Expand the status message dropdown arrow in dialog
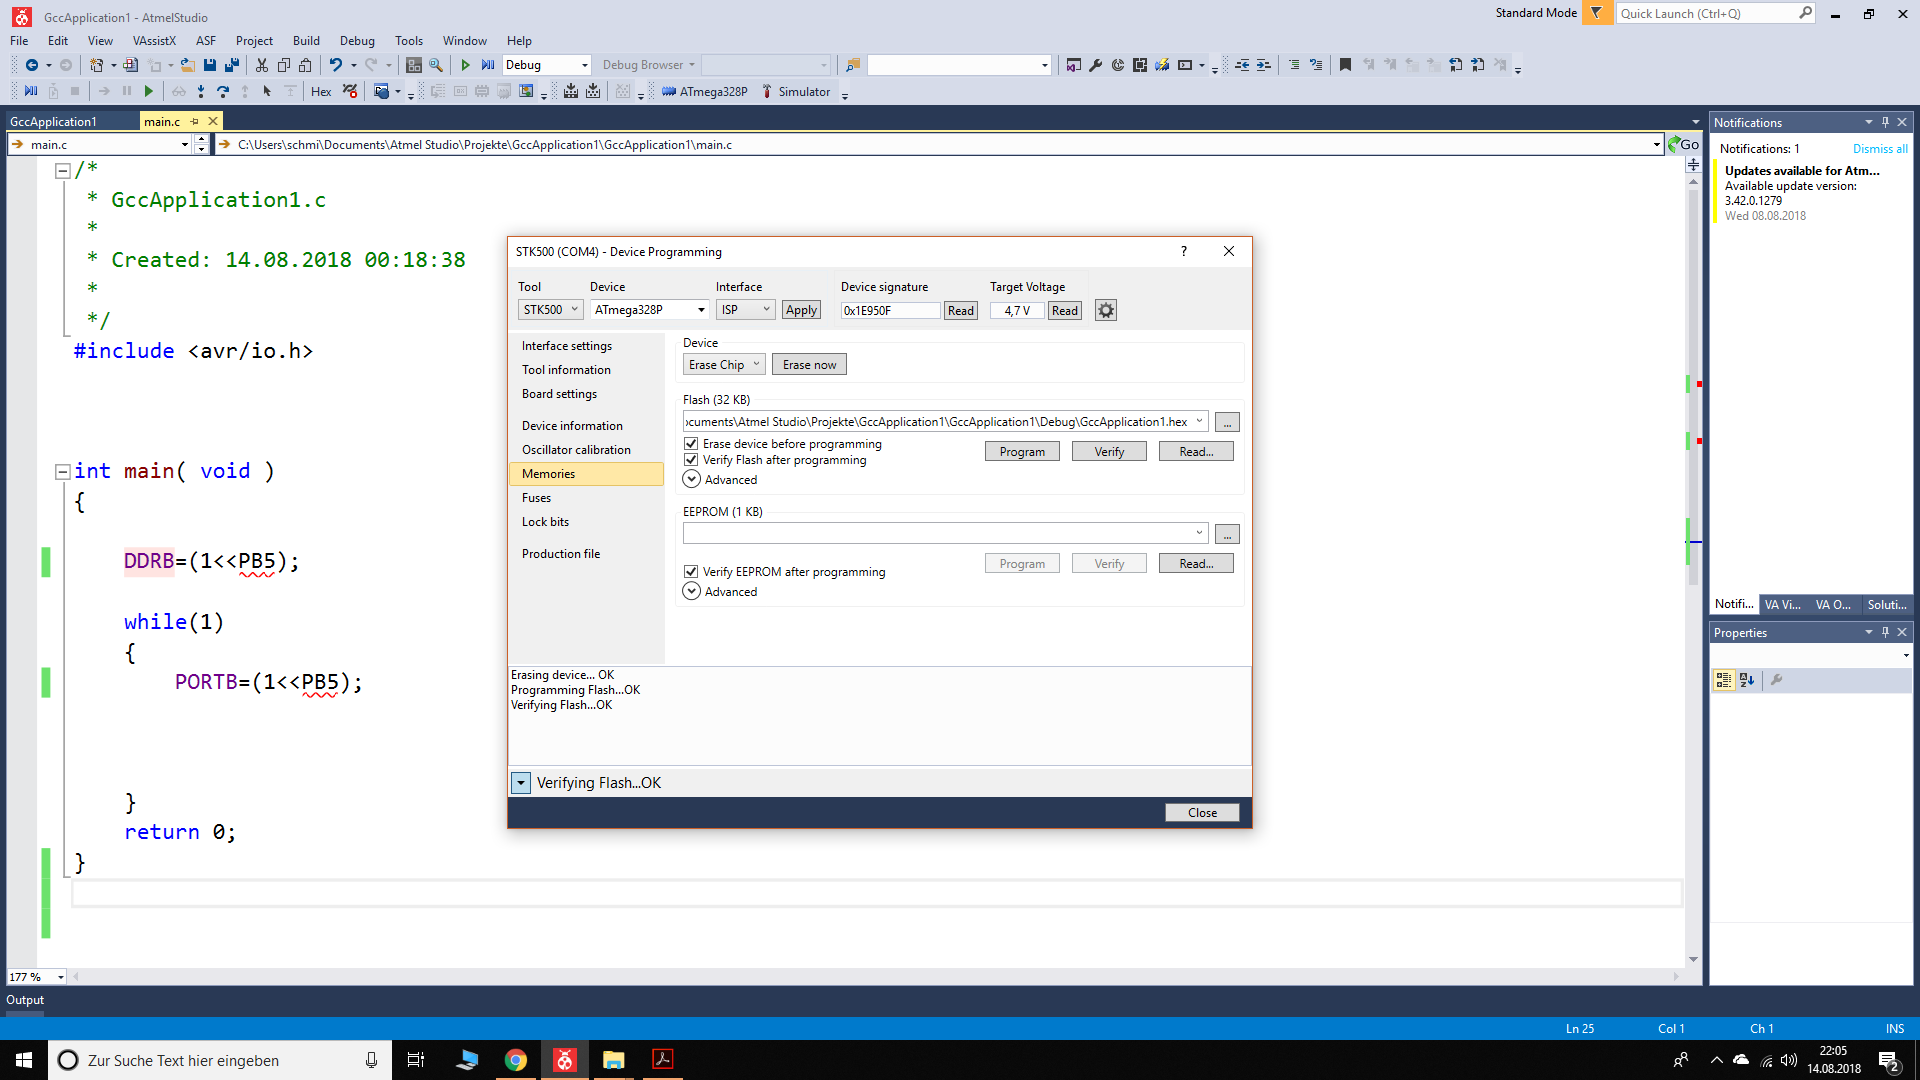Viewport: 1920px width, 1080px height. [521, 783]
